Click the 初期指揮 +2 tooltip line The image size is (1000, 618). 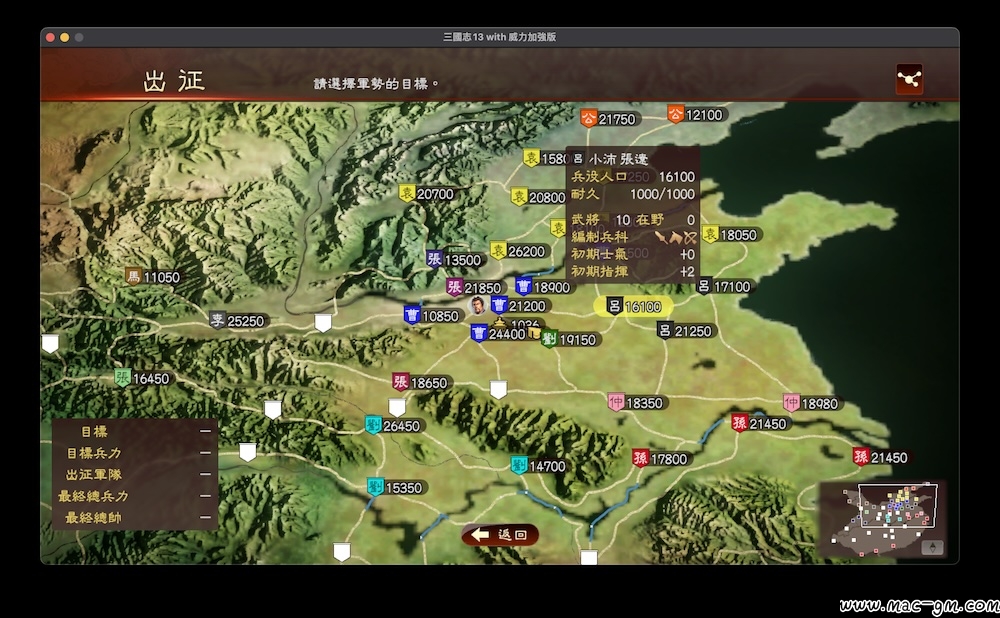pyautogui.click(x=633, y=271)
